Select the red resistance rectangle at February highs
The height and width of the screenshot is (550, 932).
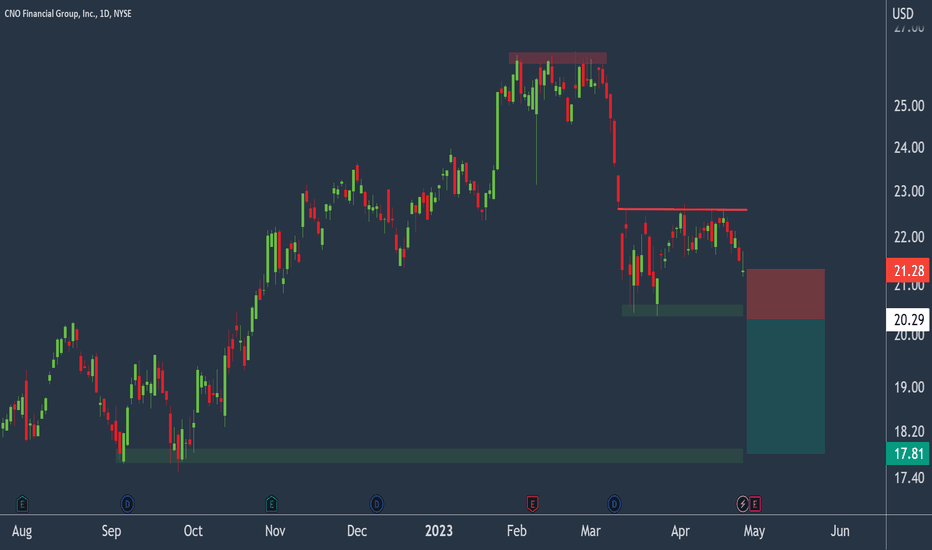click(558, 58)
